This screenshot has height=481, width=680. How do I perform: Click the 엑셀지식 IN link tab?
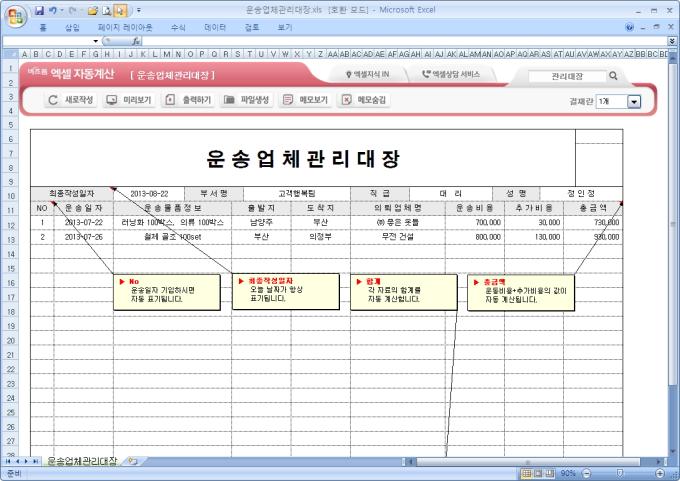[x=368, y=75]
